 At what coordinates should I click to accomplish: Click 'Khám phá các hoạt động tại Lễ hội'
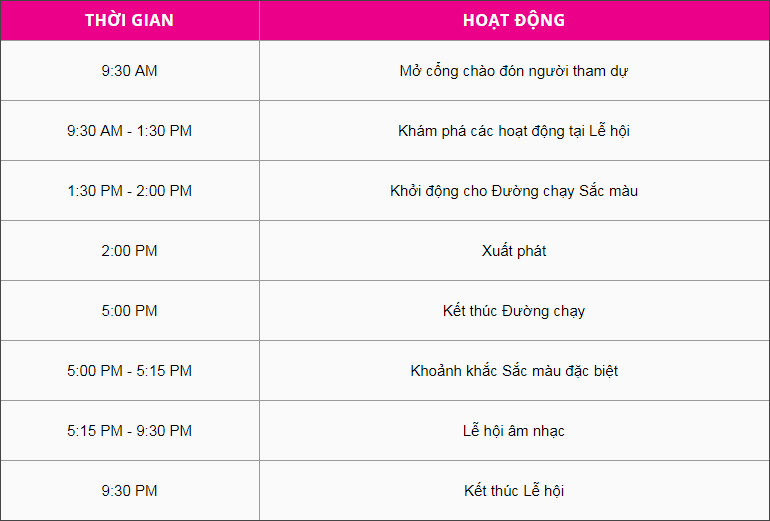[514, 131]
